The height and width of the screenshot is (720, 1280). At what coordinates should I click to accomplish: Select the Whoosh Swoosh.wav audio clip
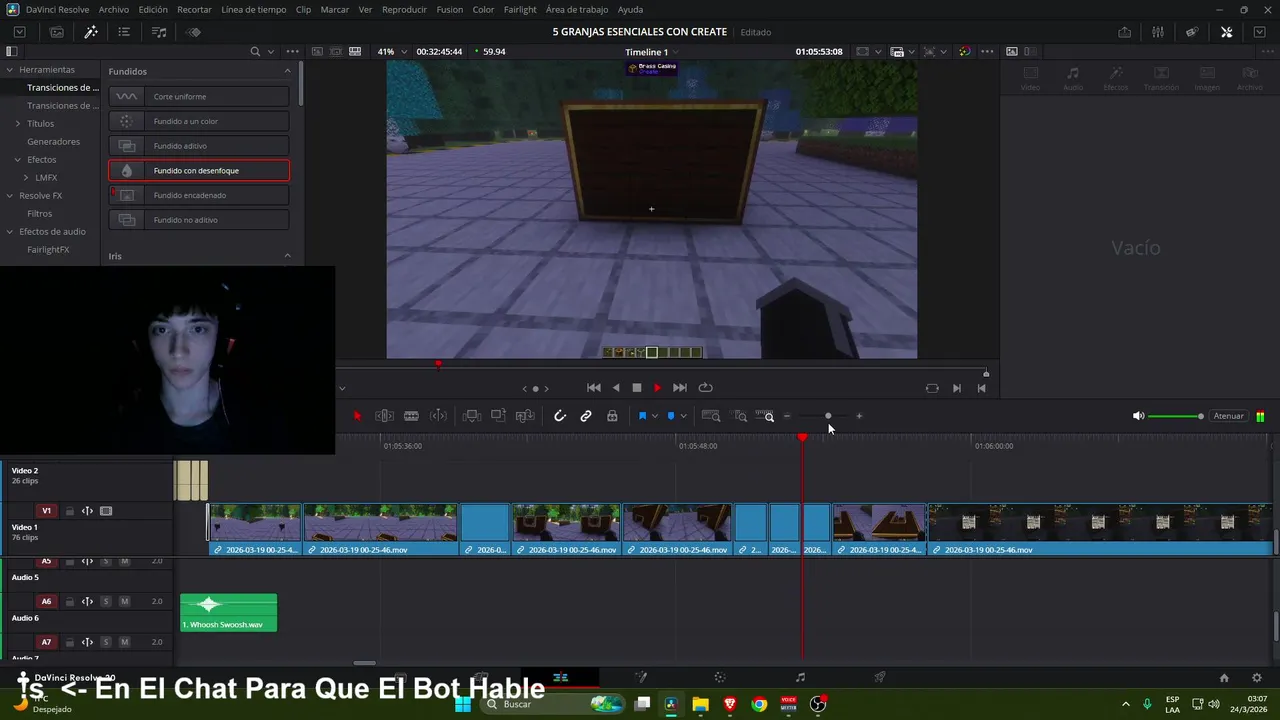pyautogui.click(x=228, y=613)
